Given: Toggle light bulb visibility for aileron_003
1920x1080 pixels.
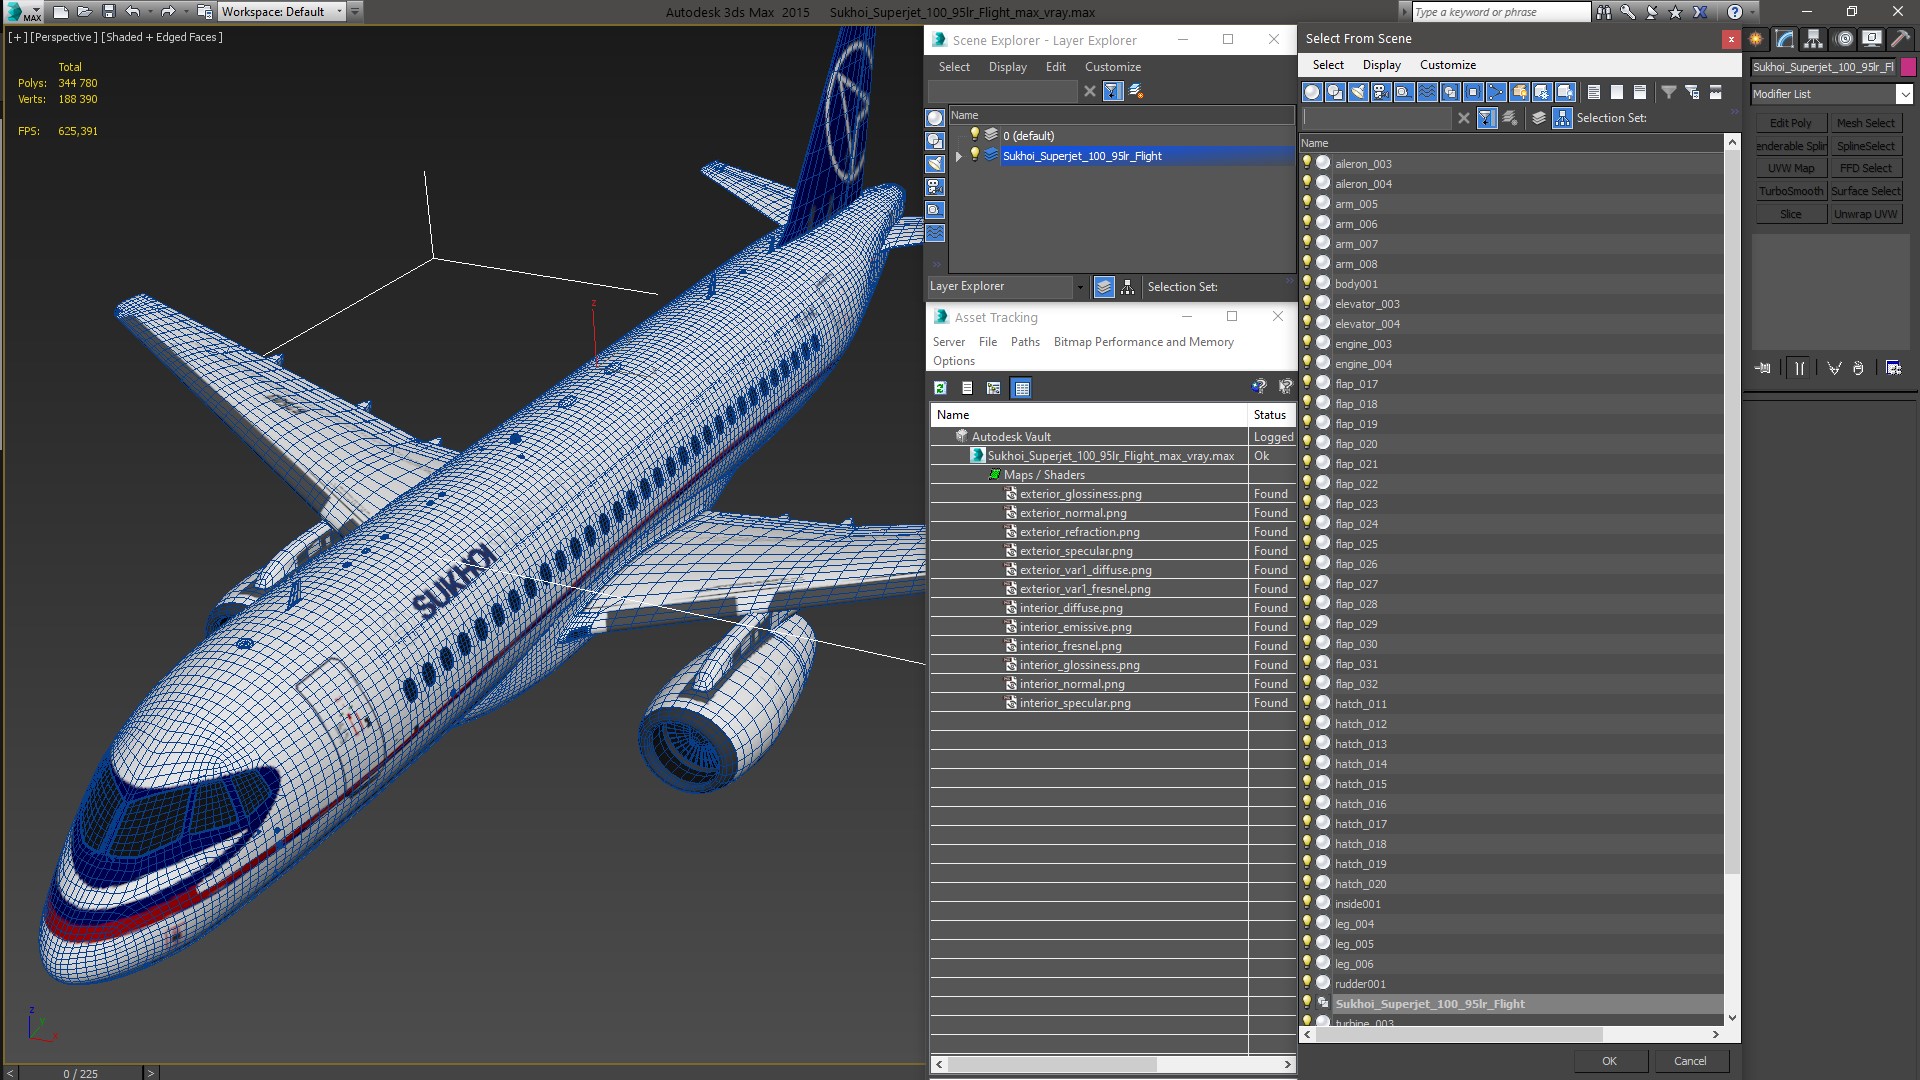Looking at the screenshot, I should pos(1306,163).
